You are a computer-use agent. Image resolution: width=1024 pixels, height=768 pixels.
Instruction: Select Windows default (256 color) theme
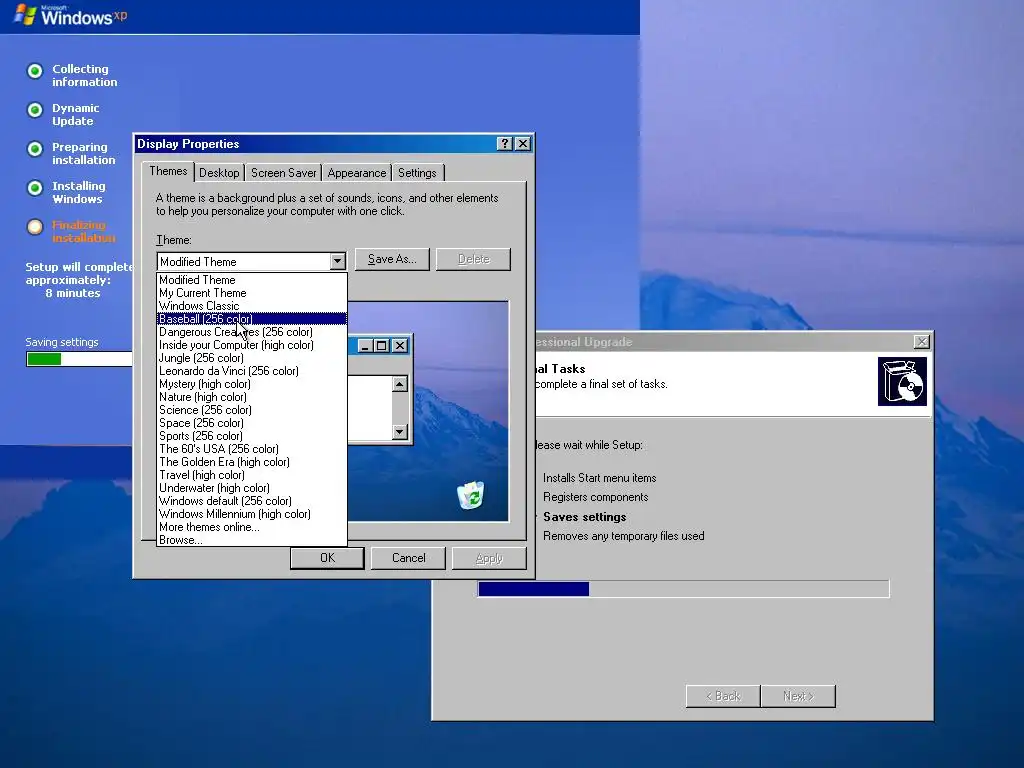(x=251, y=501)
